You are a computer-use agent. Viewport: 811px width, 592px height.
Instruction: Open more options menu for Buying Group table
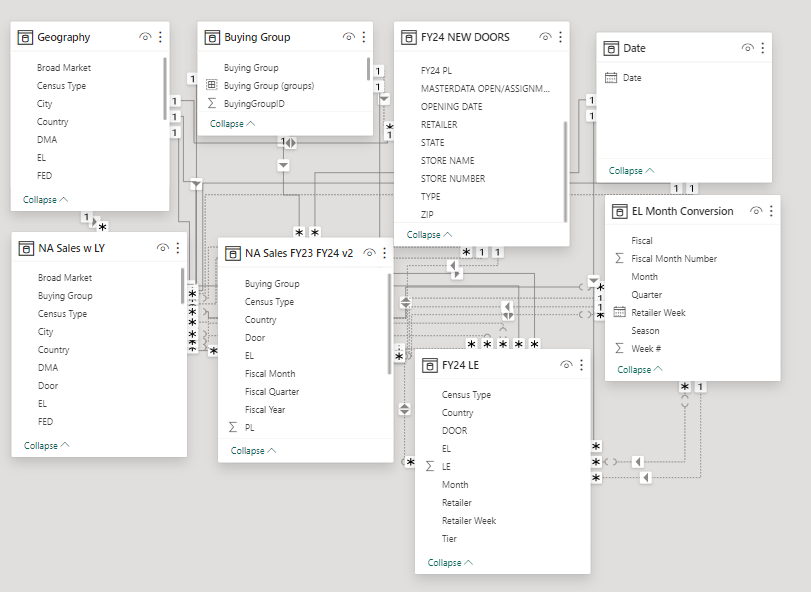[364, 37]
